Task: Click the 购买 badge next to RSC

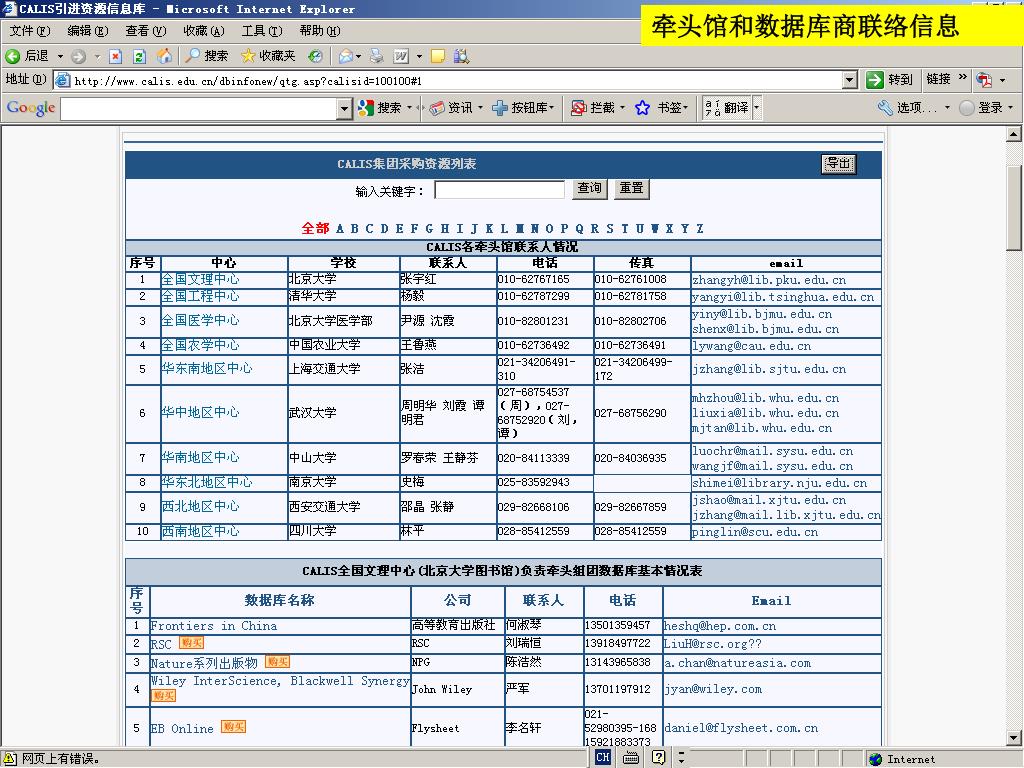Action: [191, 643]
